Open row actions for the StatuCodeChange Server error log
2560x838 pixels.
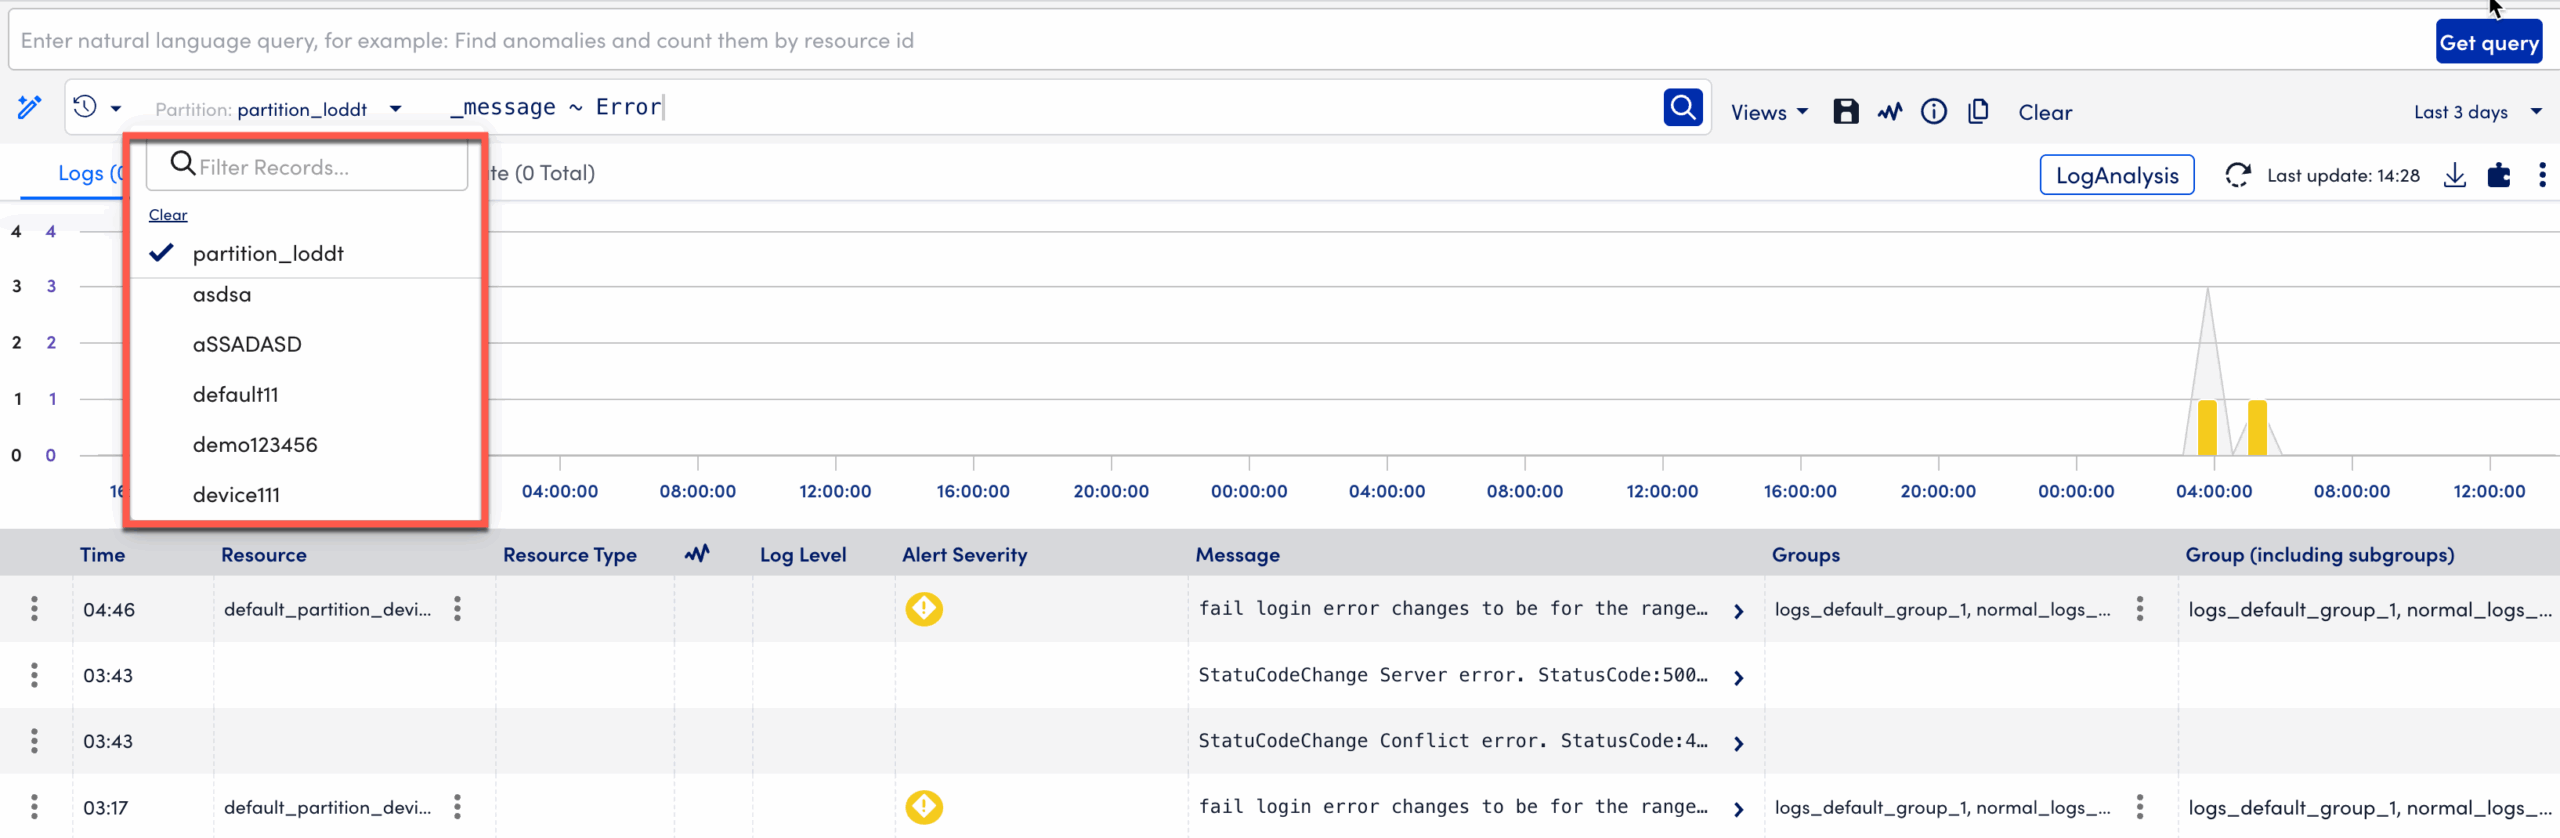pyautogui.click(x=34, y=674)
